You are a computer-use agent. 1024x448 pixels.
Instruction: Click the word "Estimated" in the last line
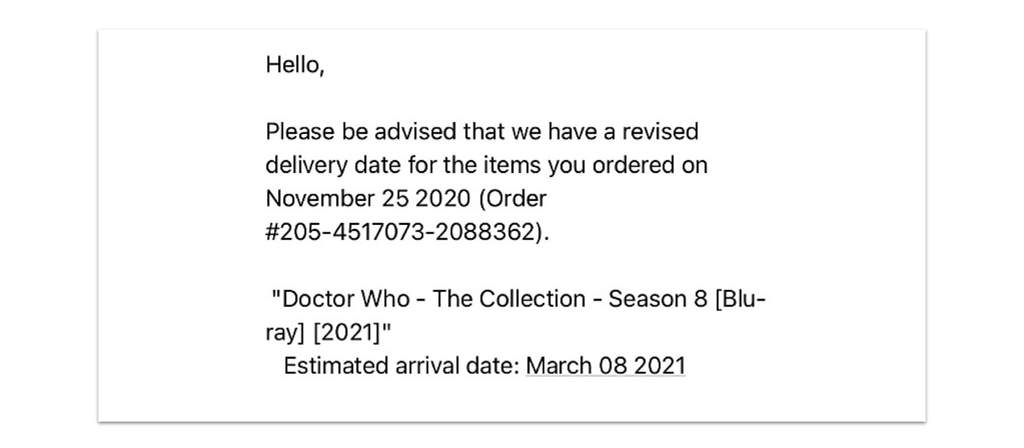tap(336, 366)
